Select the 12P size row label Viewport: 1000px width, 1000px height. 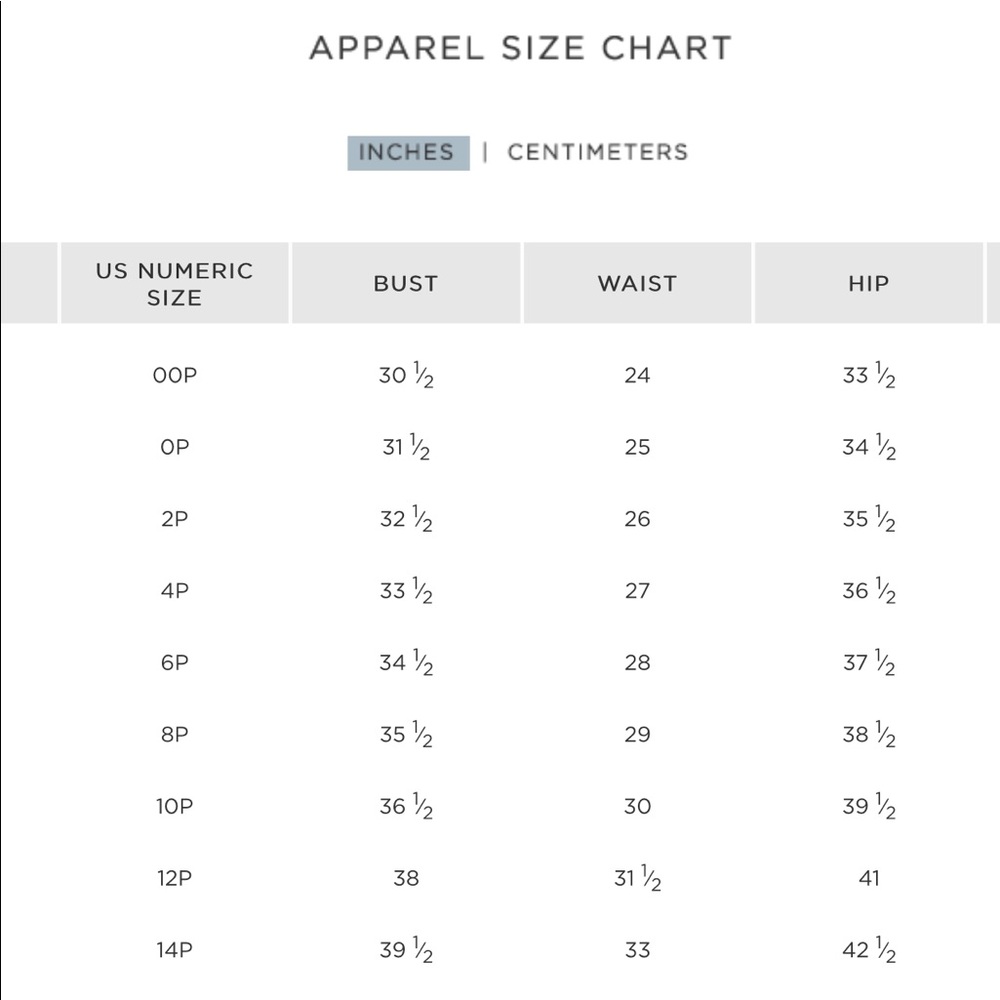(175, 878)
